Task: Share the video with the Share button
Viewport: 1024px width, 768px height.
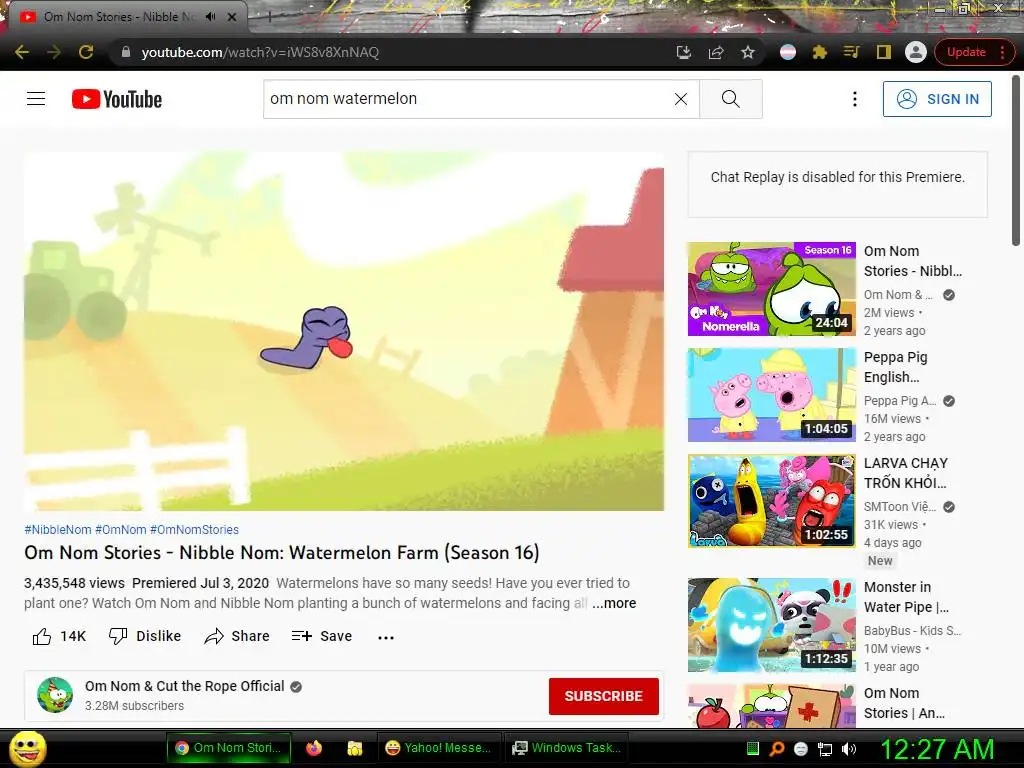Action: [x=236, y=636]
